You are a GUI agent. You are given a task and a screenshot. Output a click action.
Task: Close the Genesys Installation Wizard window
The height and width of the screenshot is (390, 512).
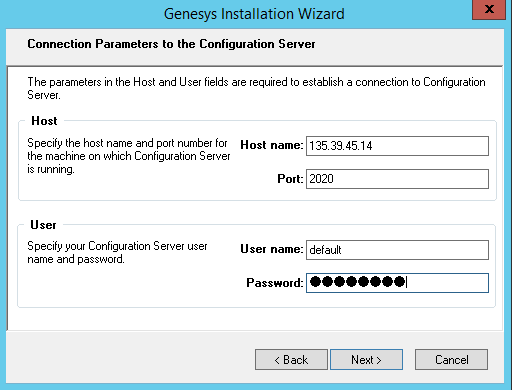pos(489,9)
